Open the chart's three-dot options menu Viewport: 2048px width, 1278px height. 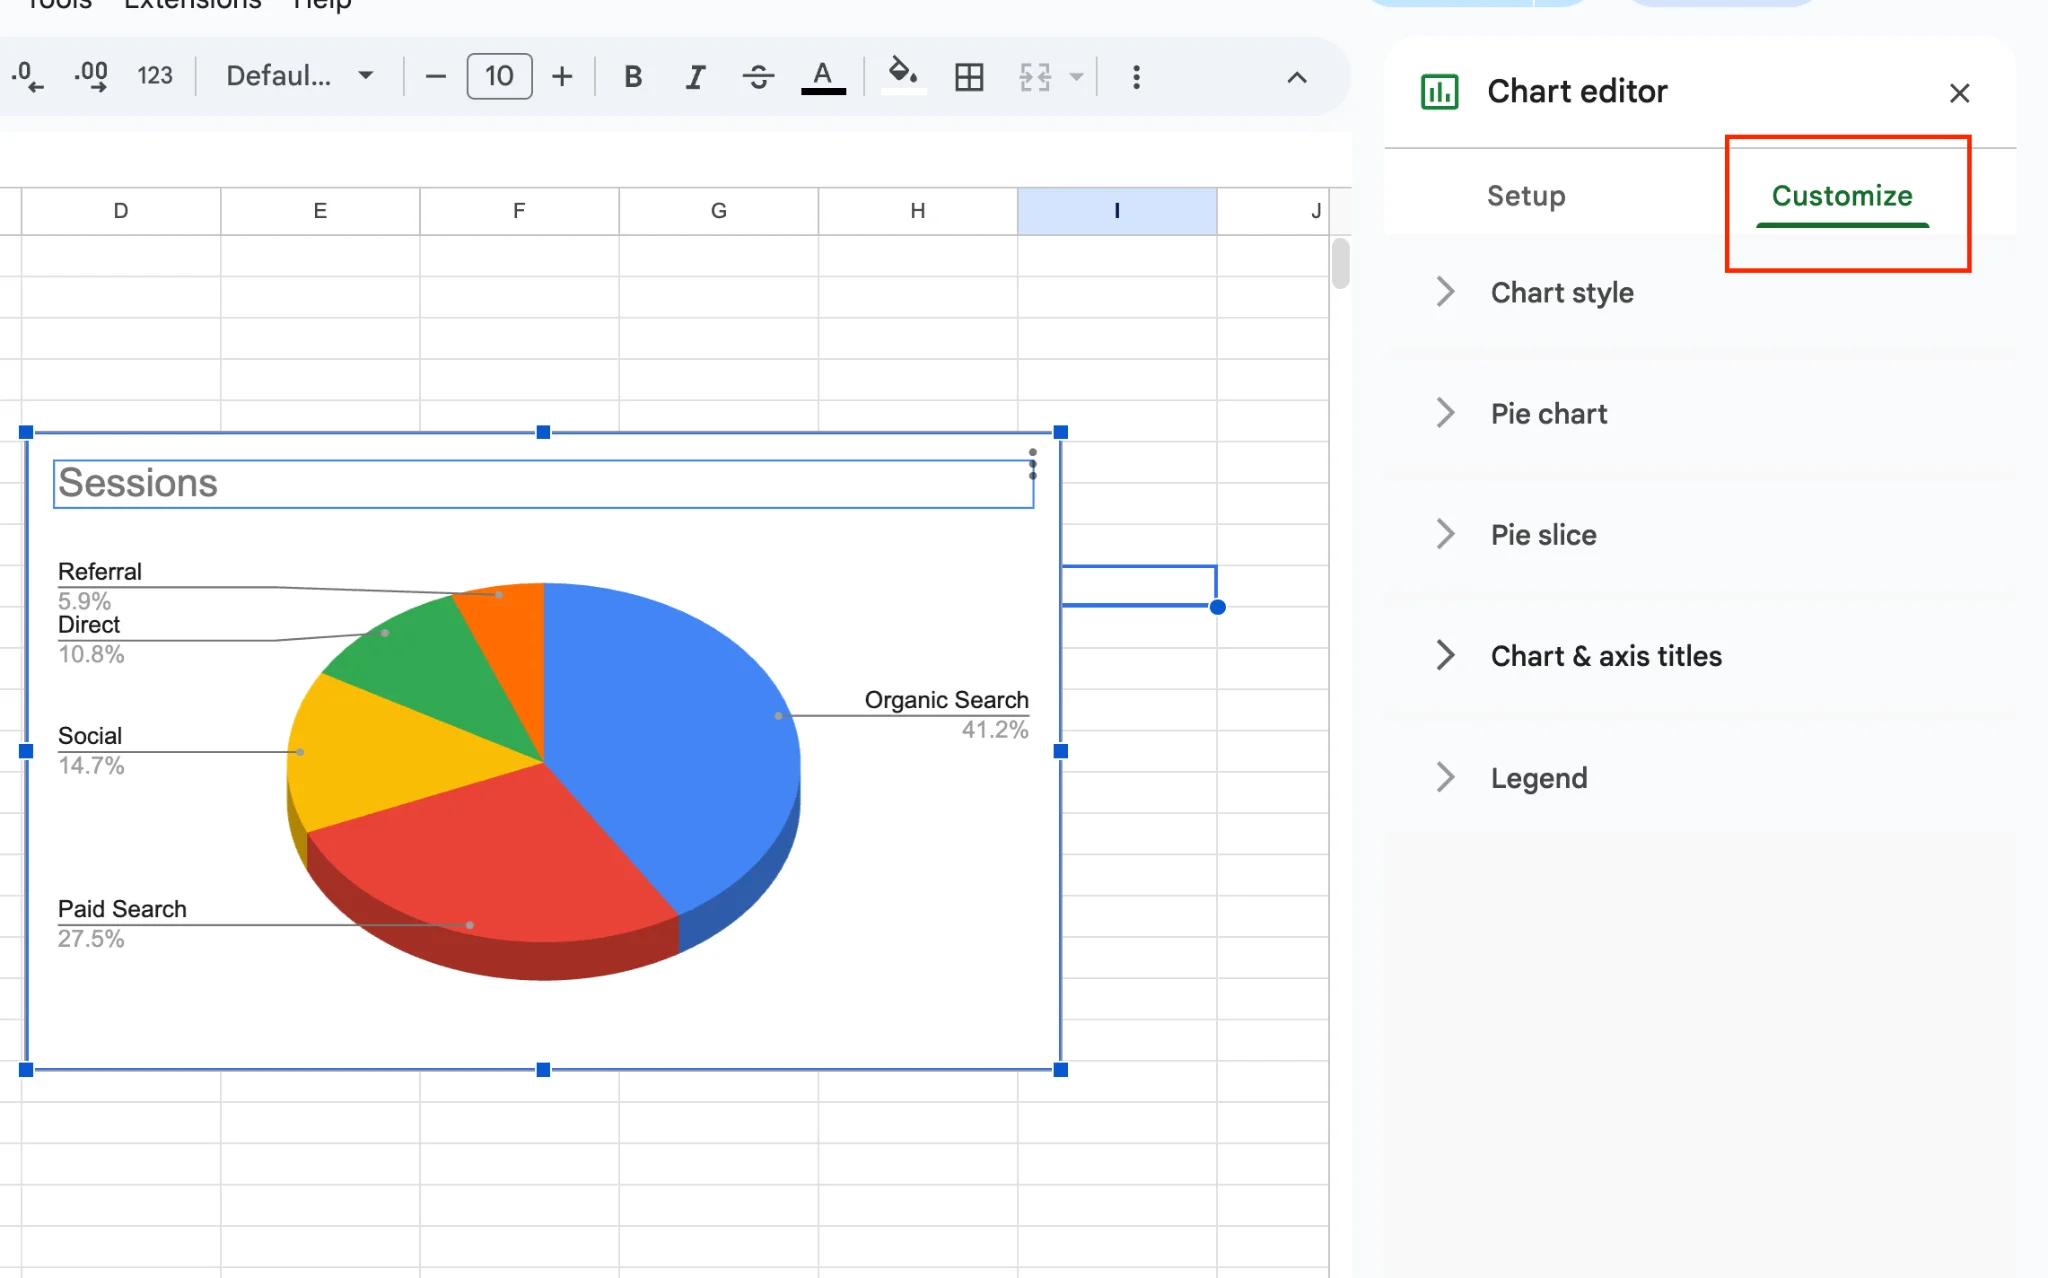click(x=1033, y=464)
